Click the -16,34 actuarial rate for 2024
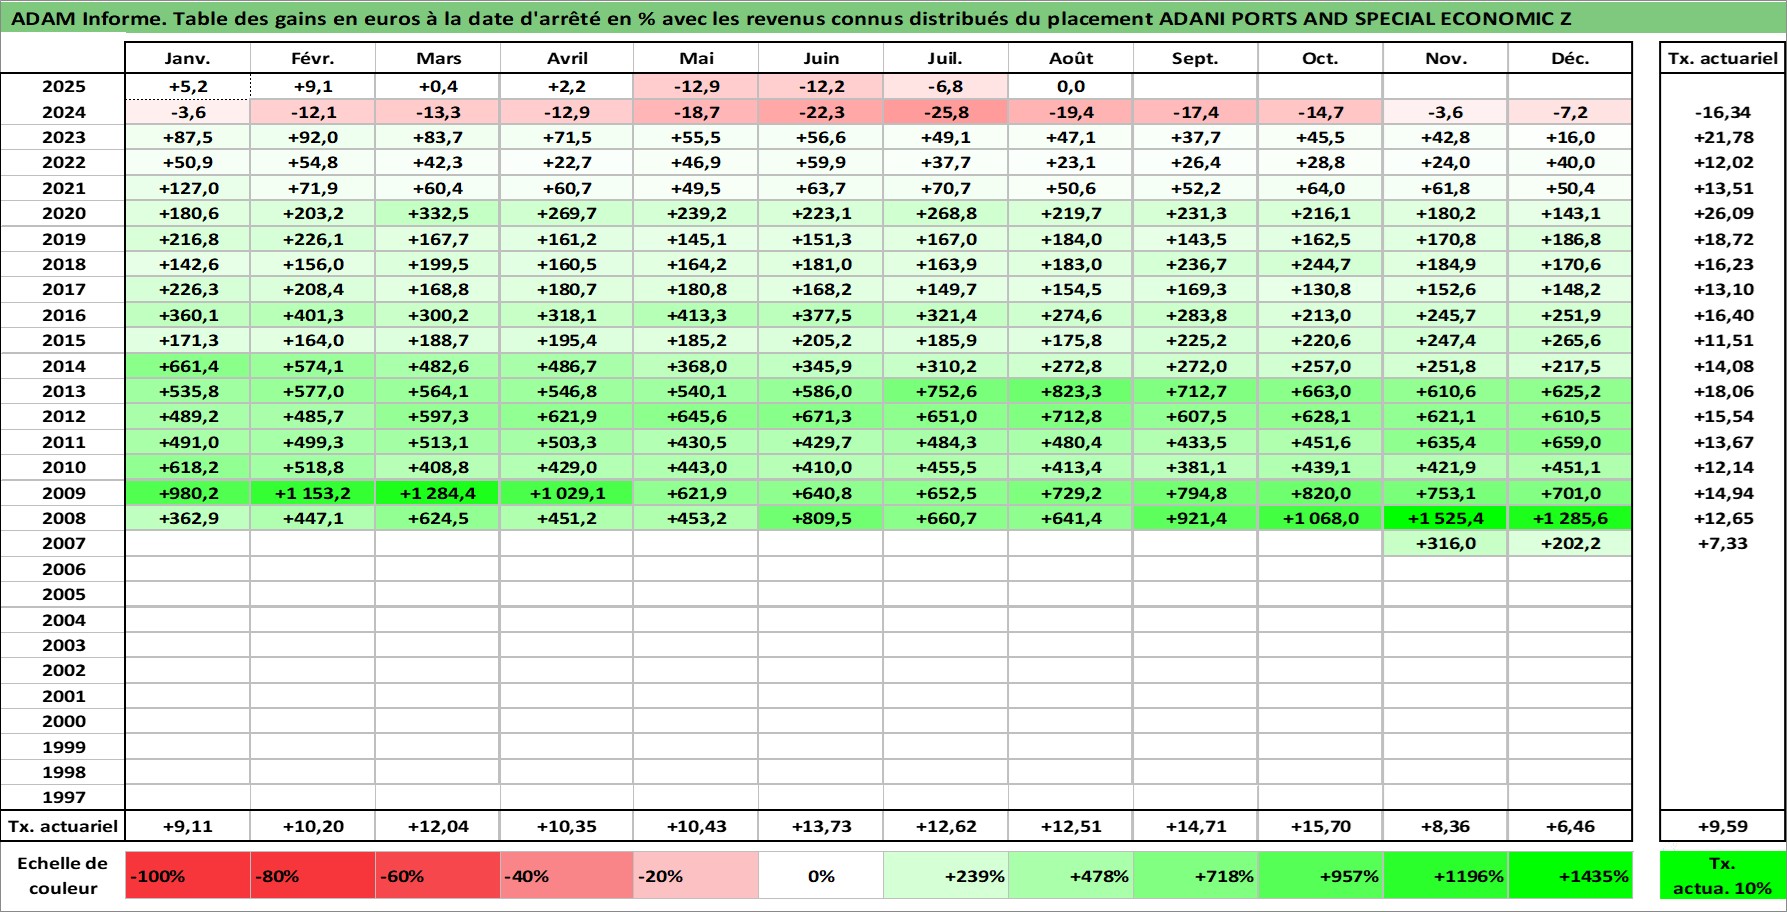The height and width of the screenshot is (912, 1787). click(1723, 112)
